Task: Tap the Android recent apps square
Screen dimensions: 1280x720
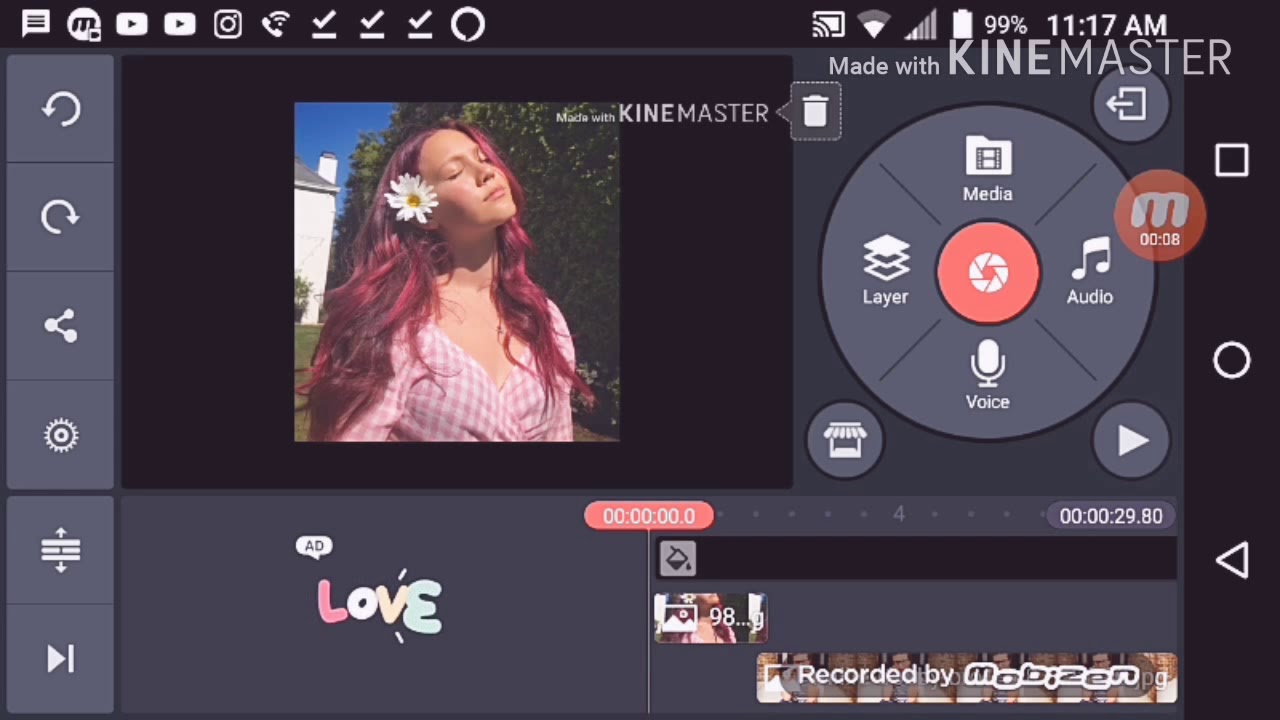Action: pyautogui.click(x=1232, y=160)
